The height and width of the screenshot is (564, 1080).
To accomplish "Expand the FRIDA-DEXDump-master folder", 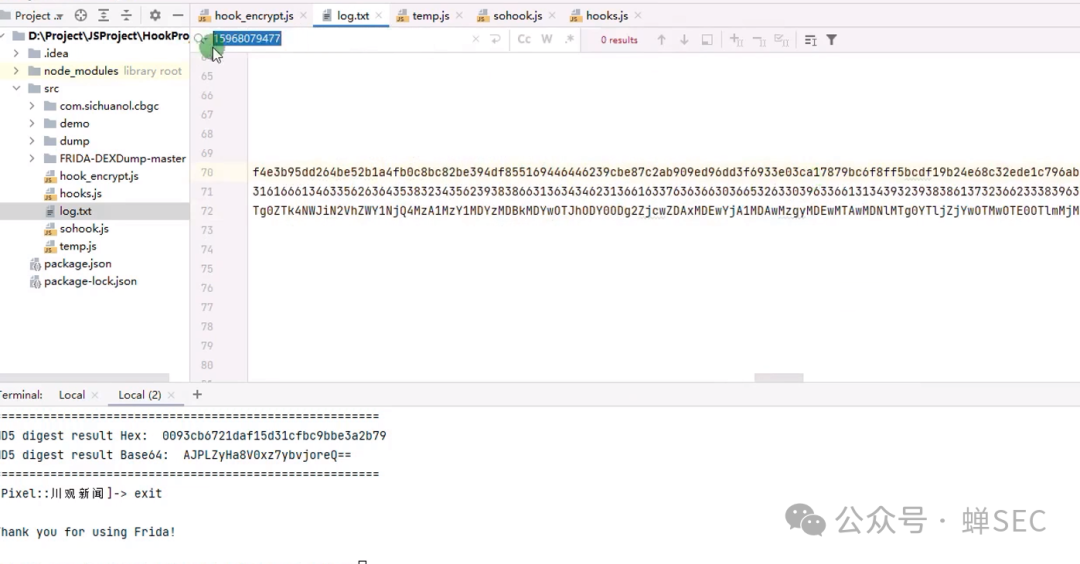I will point(32,158).
